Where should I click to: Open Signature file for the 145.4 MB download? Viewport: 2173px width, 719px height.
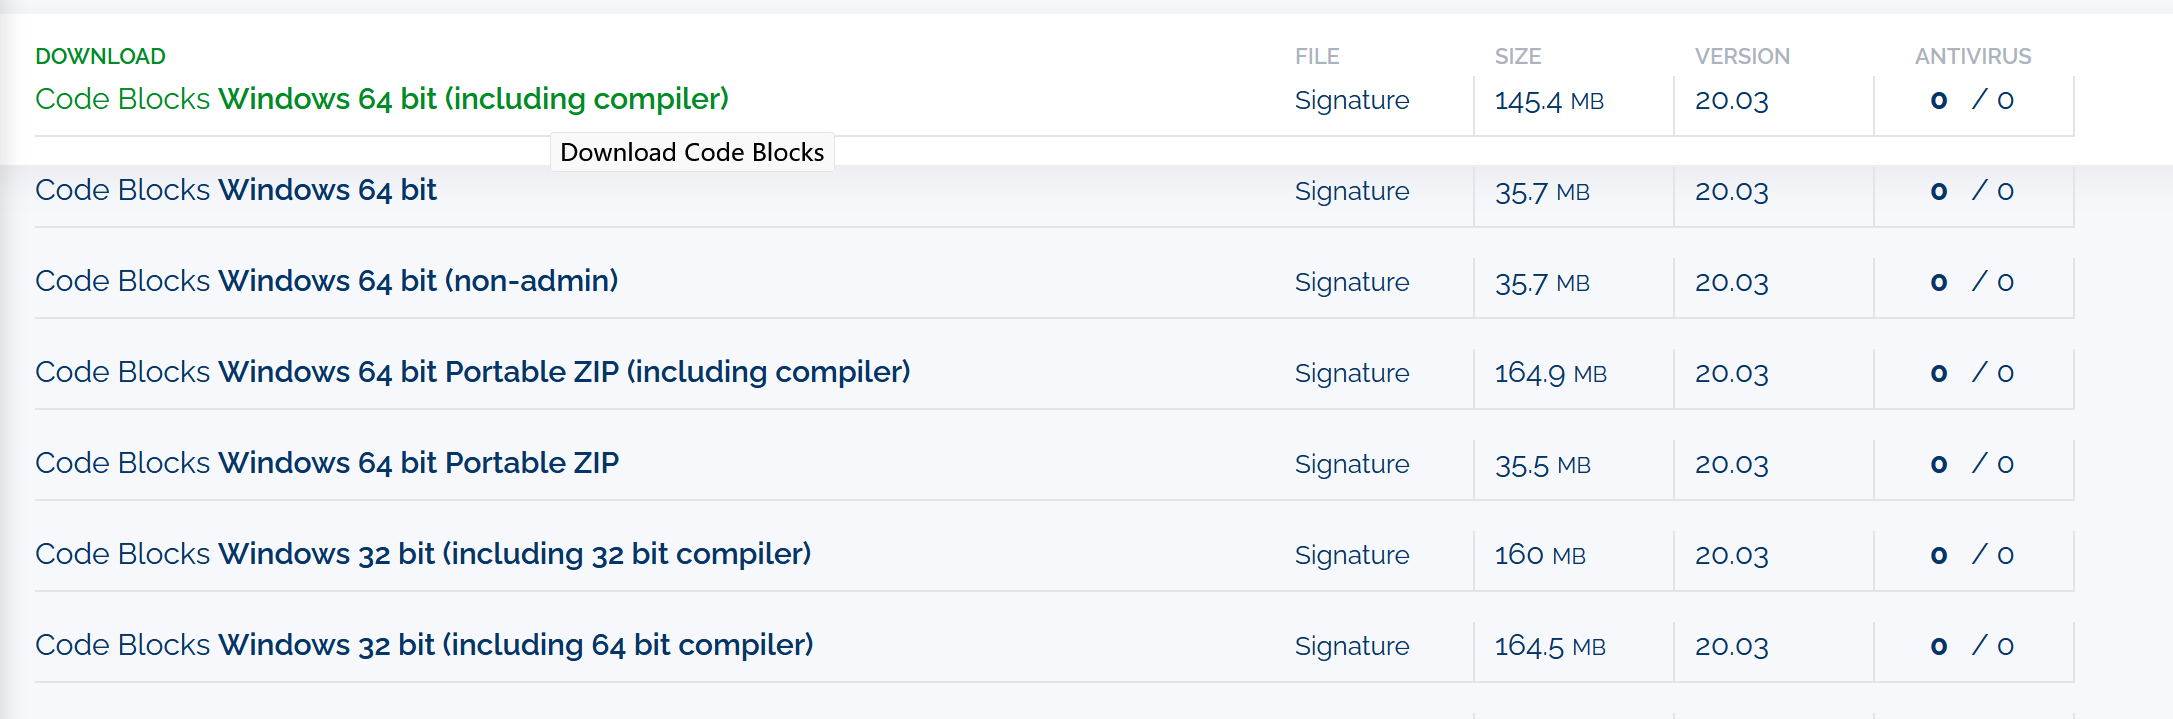coord(1352,100)
